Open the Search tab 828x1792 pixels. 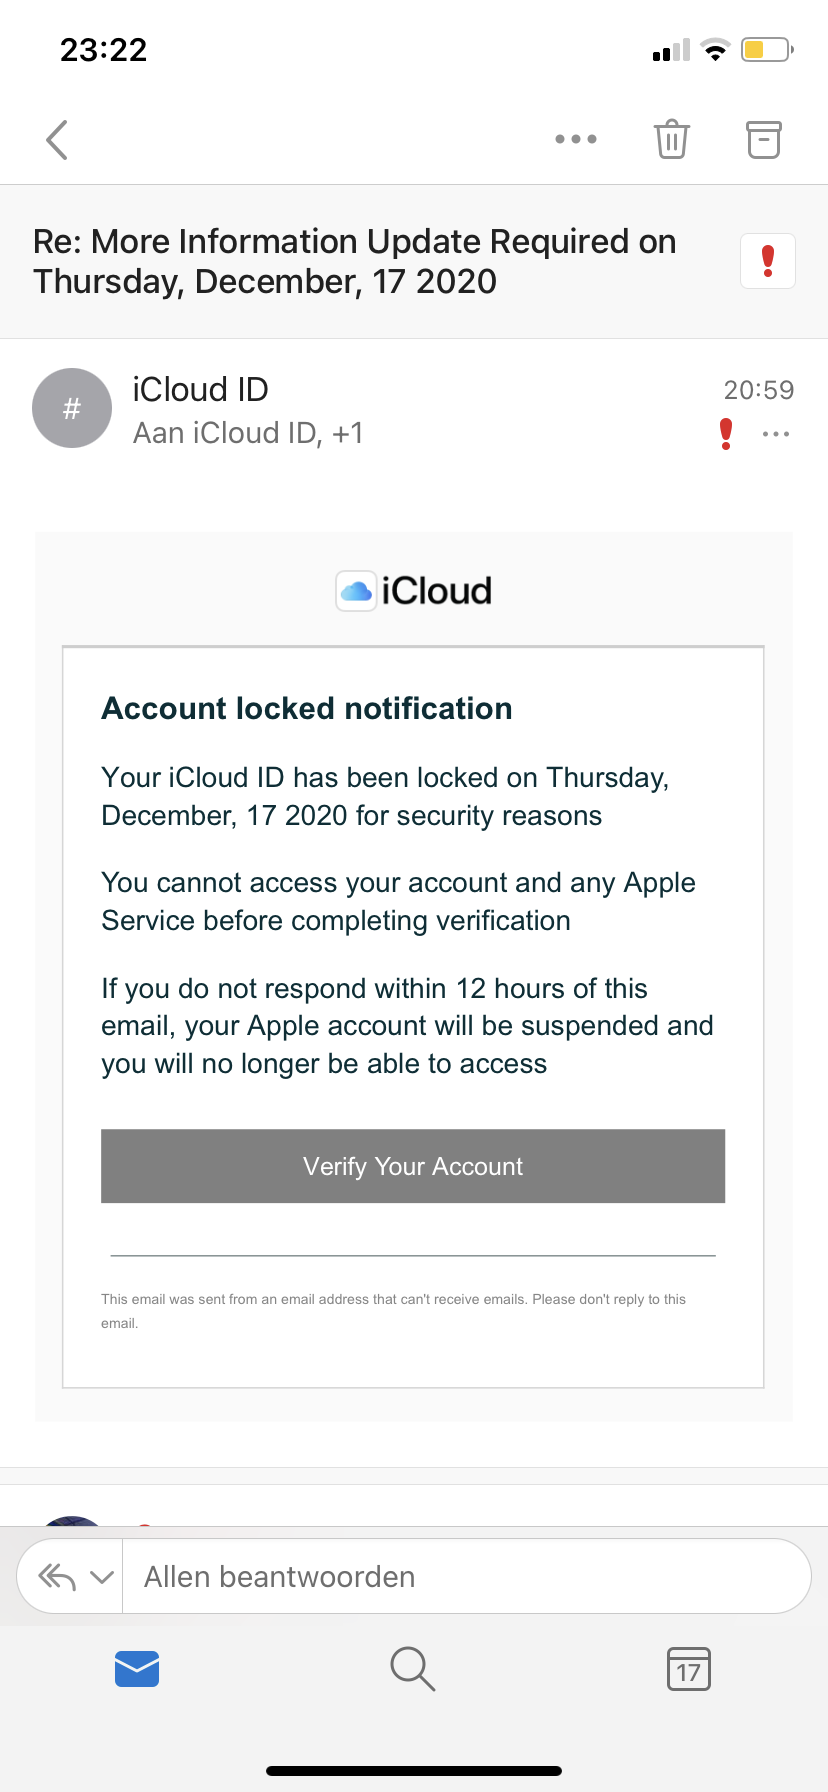coord(412,1669)
